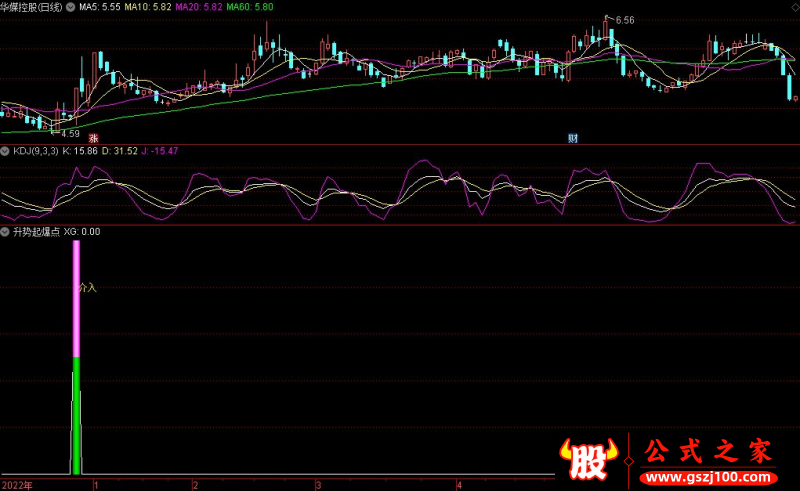Click the 介入 signal label
The image size is (800, 491).
pos(87,288)
